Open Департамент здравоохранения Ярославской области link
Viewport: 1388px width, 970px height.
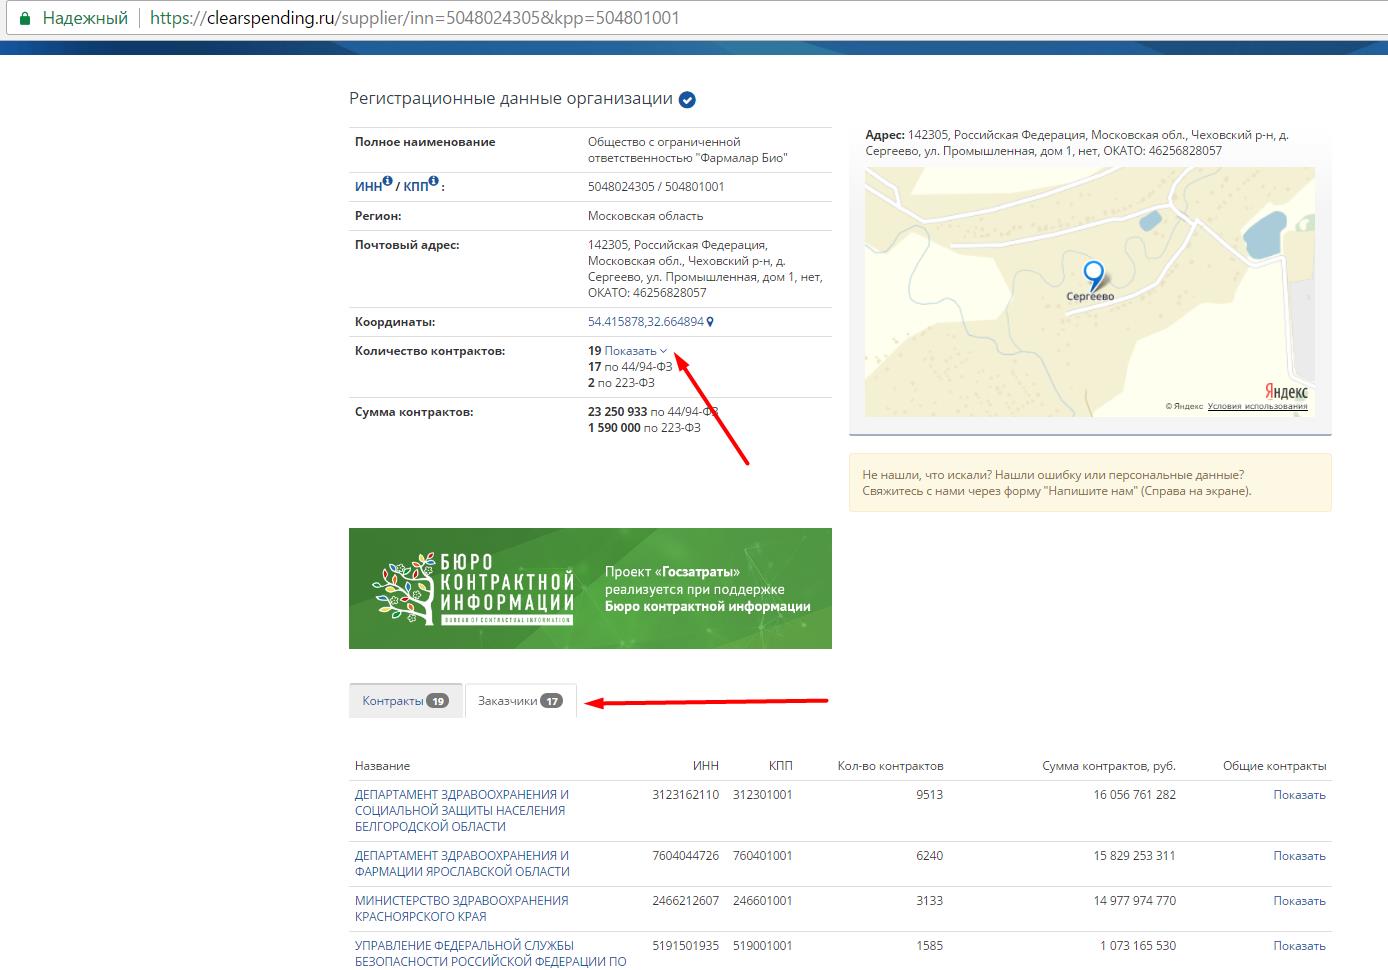click(462, 863)
